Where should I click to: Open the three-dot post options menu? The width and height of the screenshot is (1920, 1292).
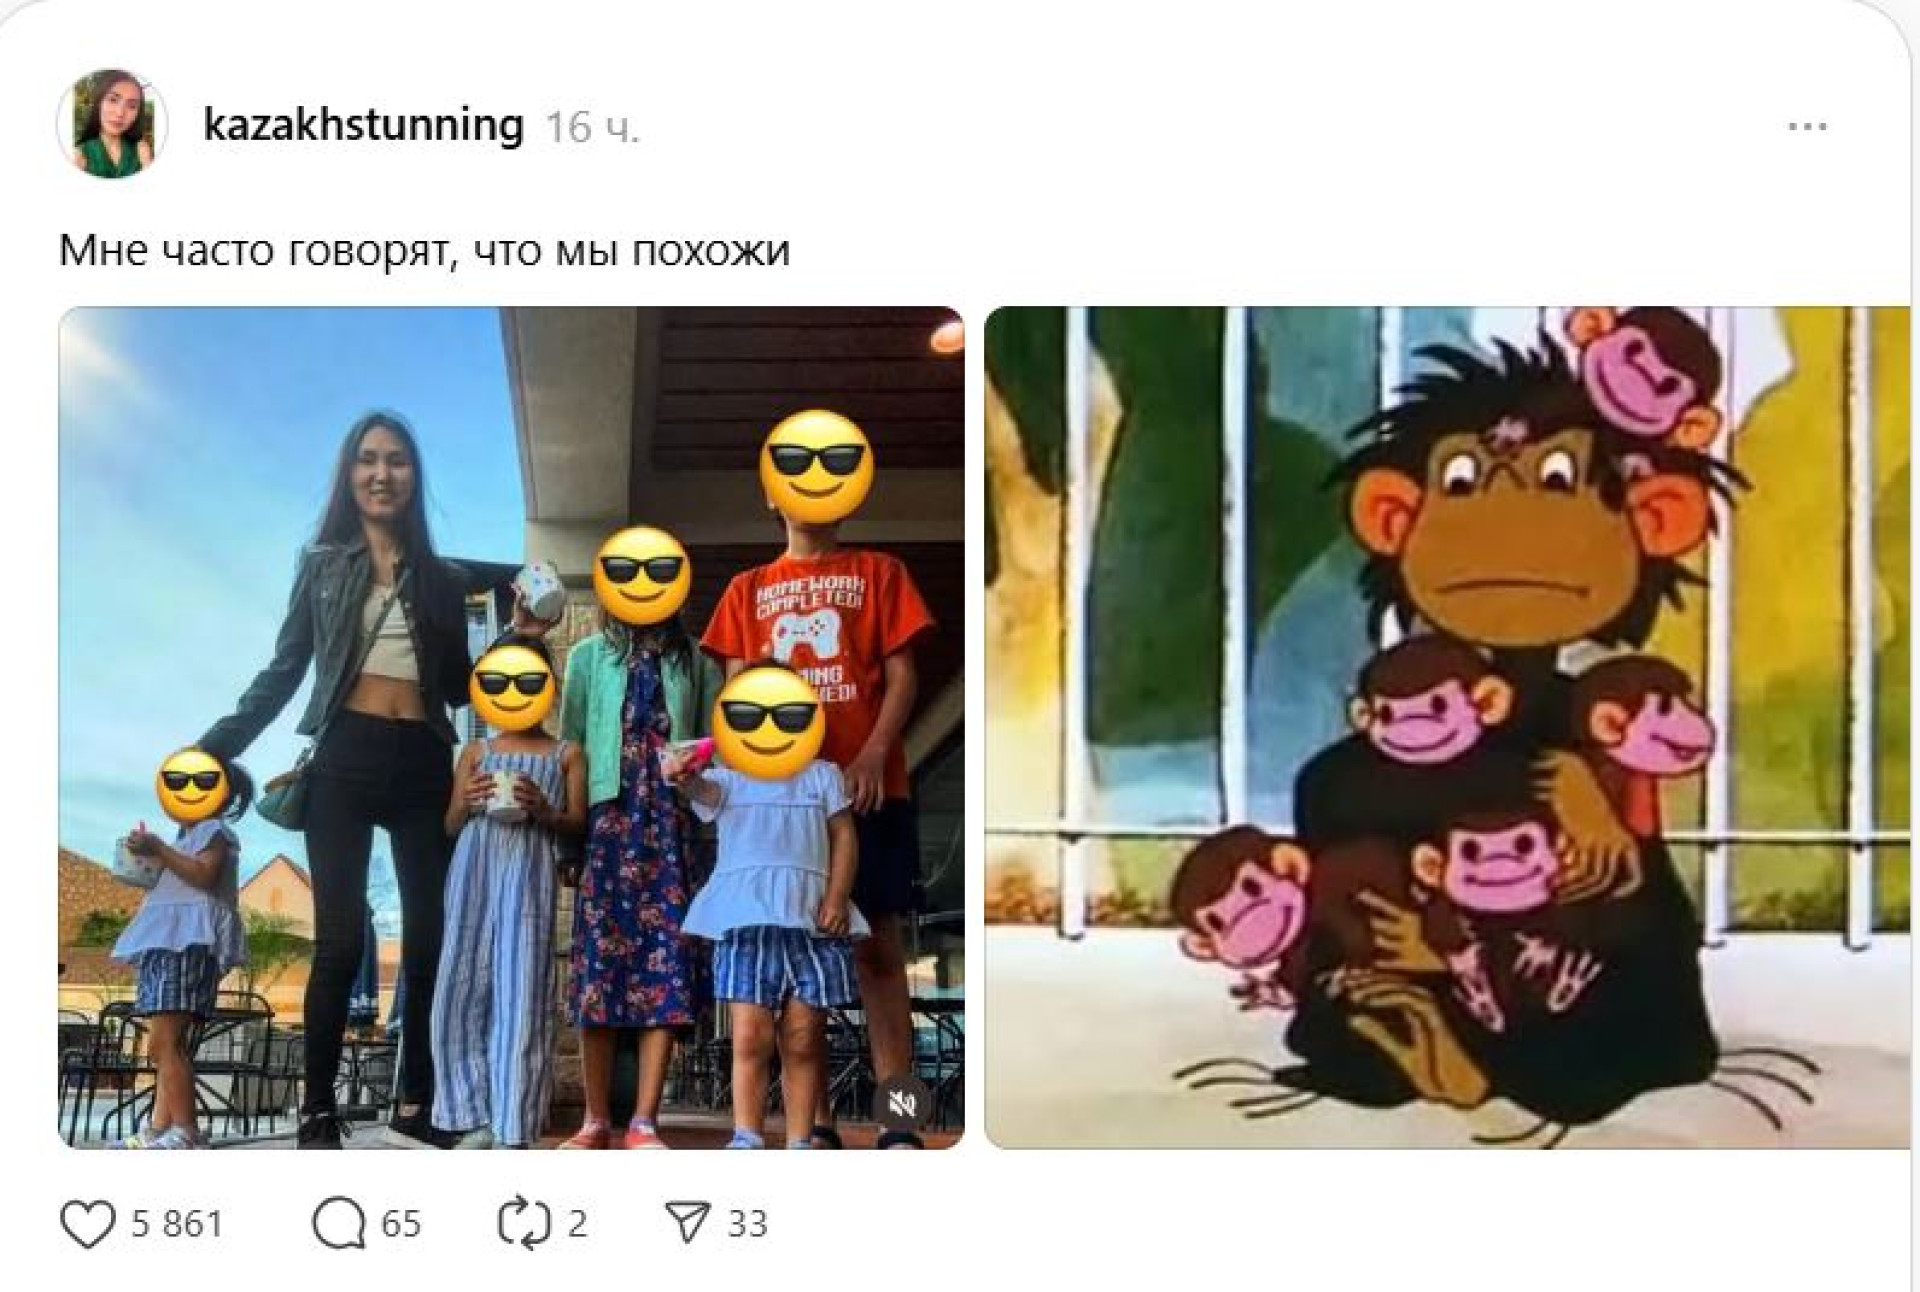(x=1807, y=127)
